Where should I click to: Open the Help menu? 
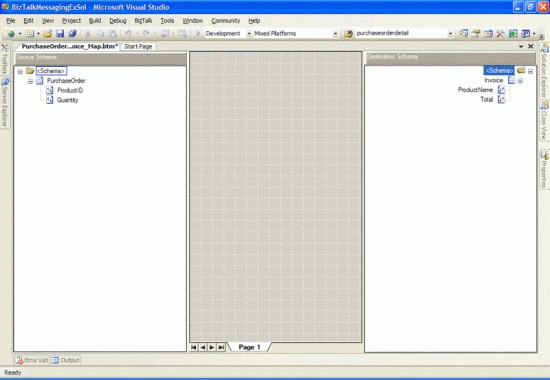(254, 21)
